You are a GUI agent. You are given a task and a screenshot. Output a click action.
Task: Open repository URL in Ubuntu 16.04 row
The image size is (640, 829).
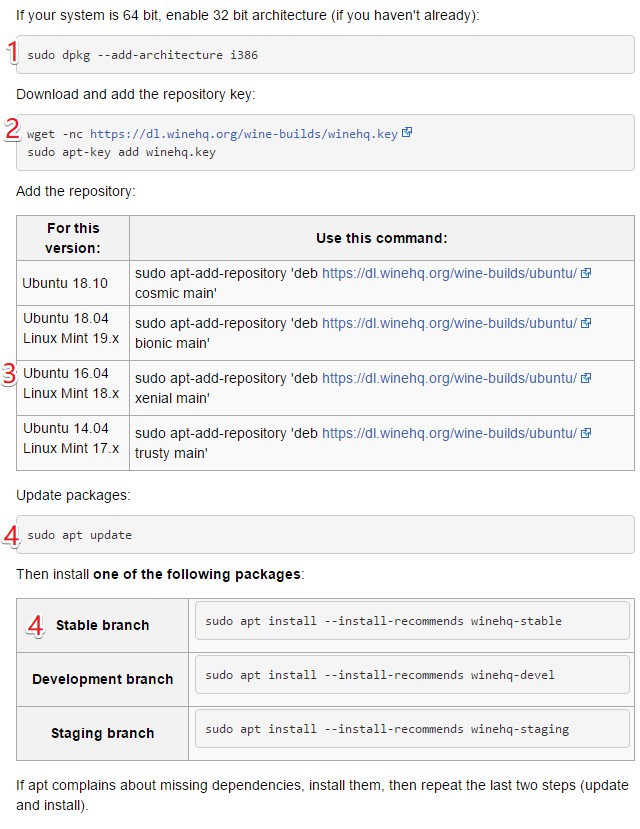pos(449,378)
